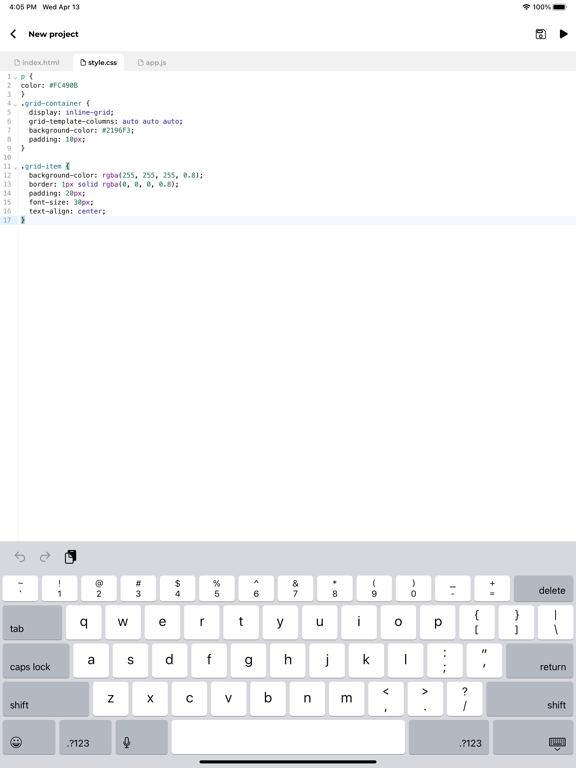Tap the left shift key
Viewport: 576px width, 768px height.
(x=46, y=699)
